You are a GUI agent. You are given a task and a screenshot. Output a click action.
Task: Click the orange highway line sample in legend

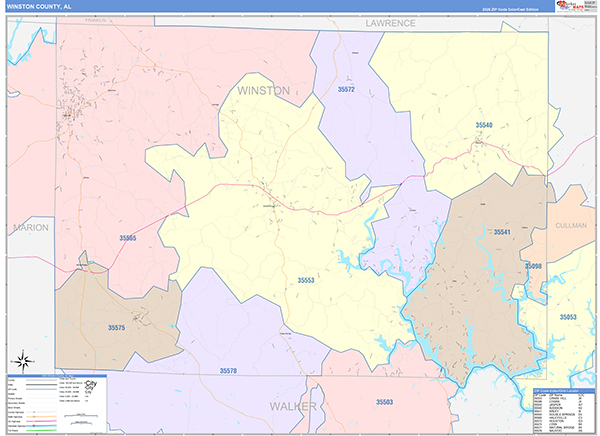point(41,416)
